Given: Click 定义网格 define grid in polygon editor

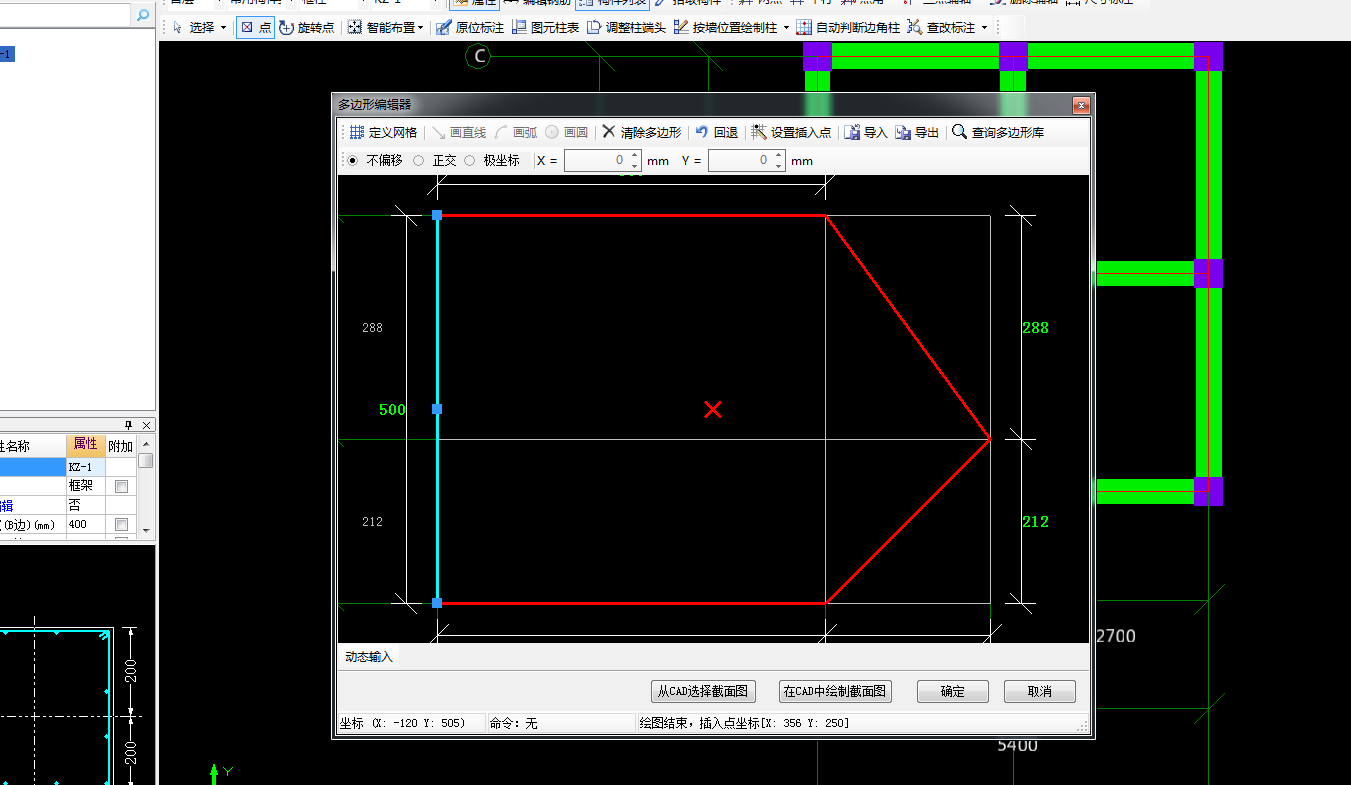Looking at the screenshot, I should [383, 132].
